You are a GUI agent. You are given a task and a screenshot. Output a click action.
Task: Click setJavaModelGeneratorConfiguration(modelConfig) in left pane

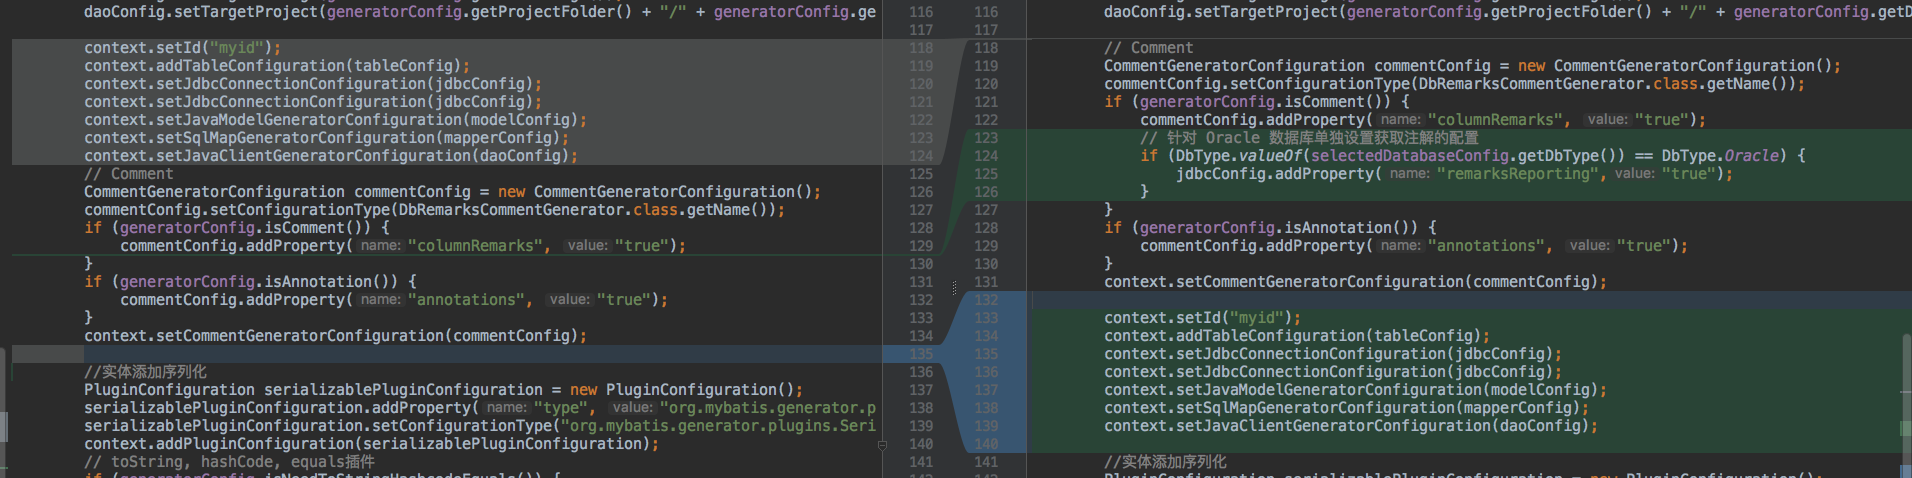pos(335,120)
